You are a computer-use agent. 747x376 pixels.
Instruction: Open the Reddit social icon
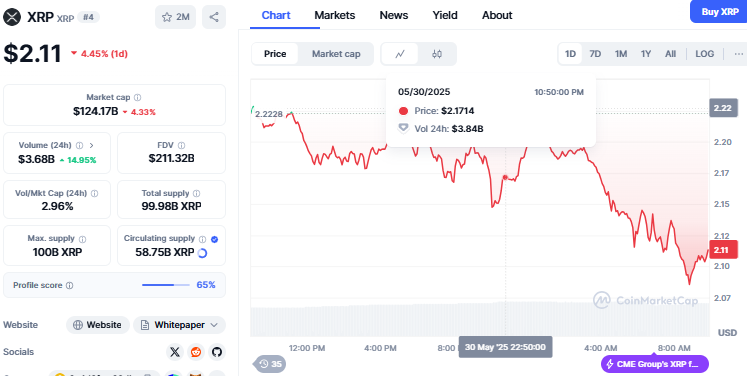(196, 352)
